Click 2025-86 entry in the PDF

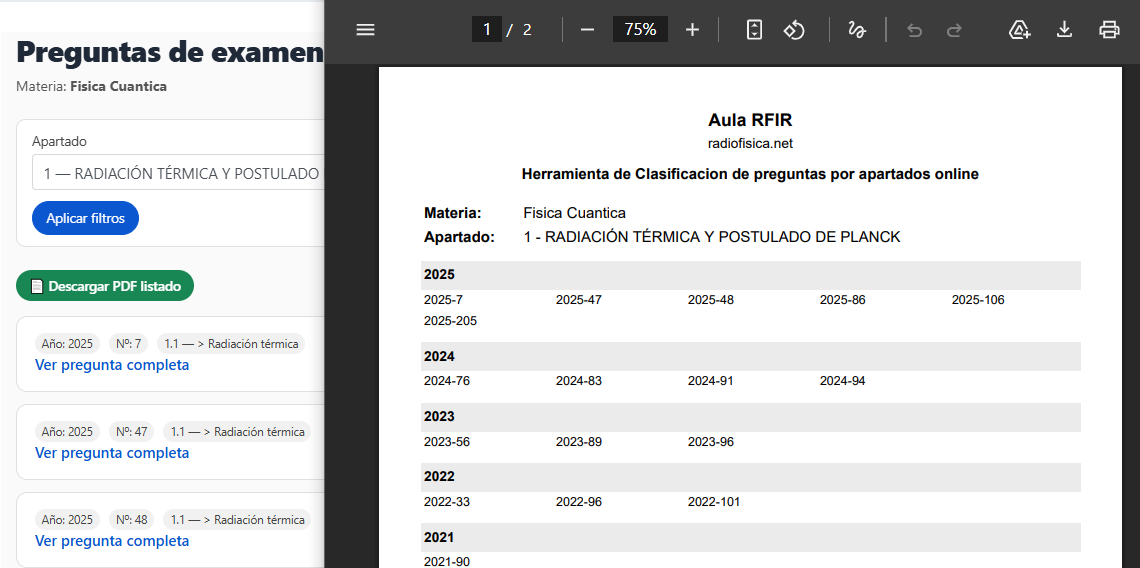[843, 300]
